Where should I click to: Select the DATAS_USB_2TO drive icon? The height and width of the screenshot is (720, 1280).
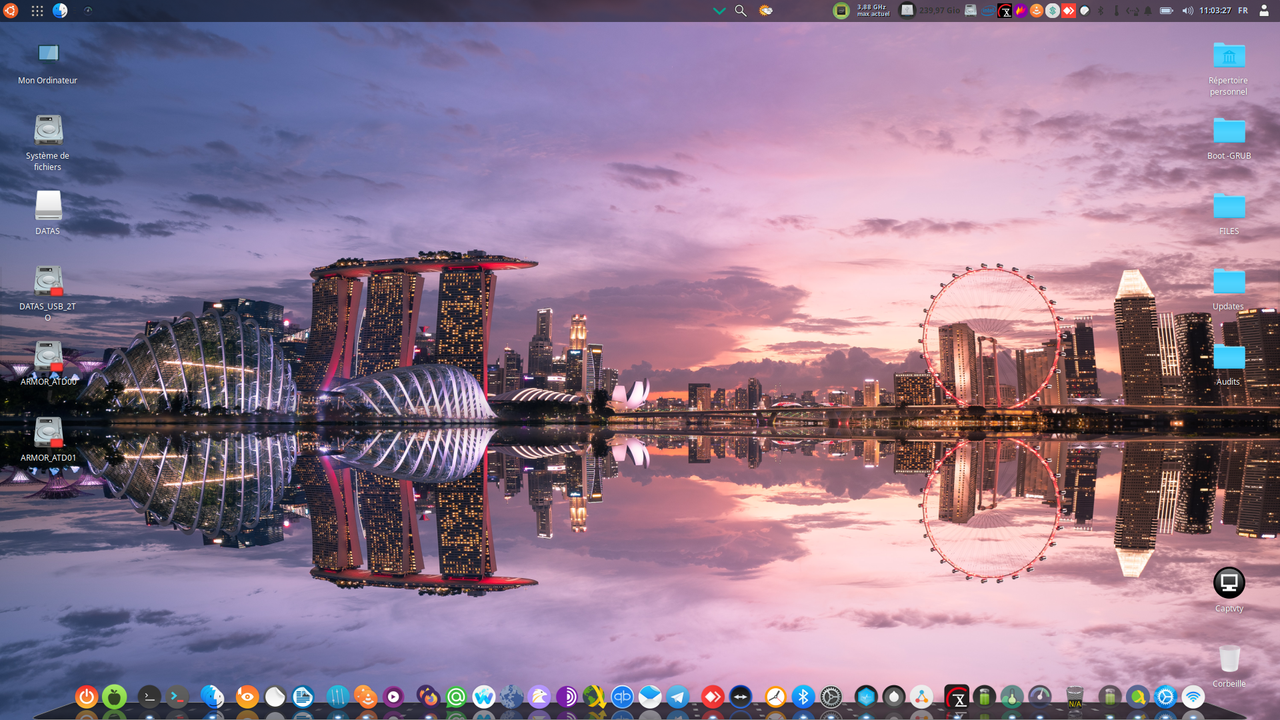(48, 281)
